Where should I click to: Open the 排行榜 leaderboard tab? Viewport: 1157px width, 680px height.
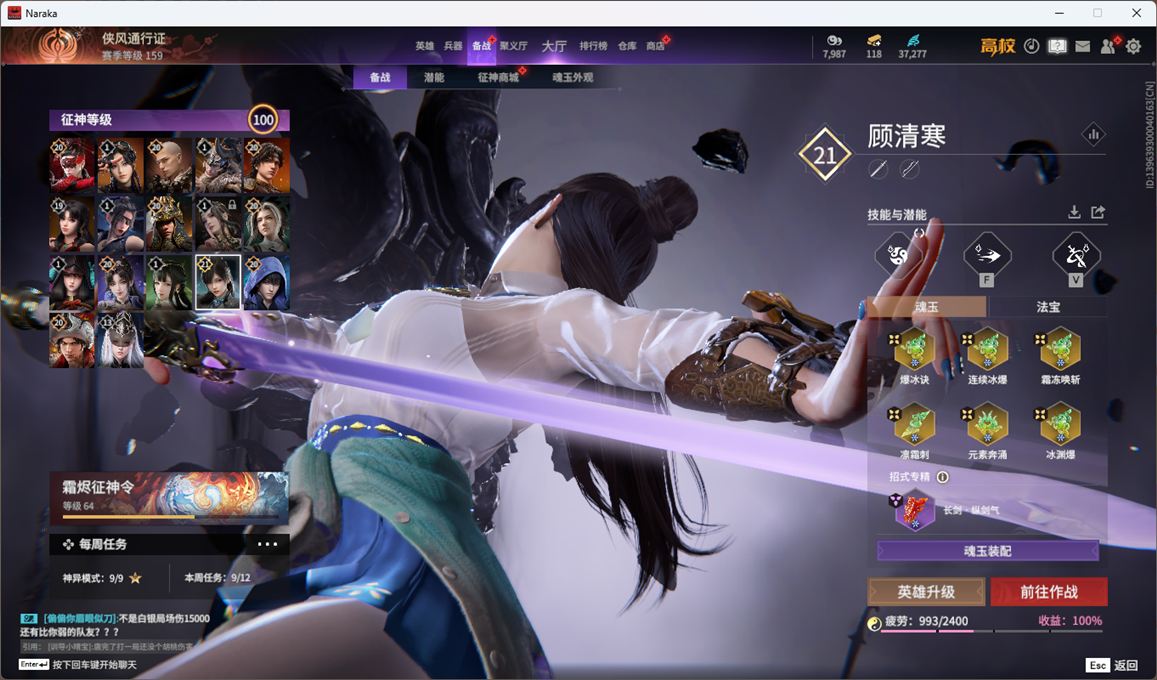(593, 46)
